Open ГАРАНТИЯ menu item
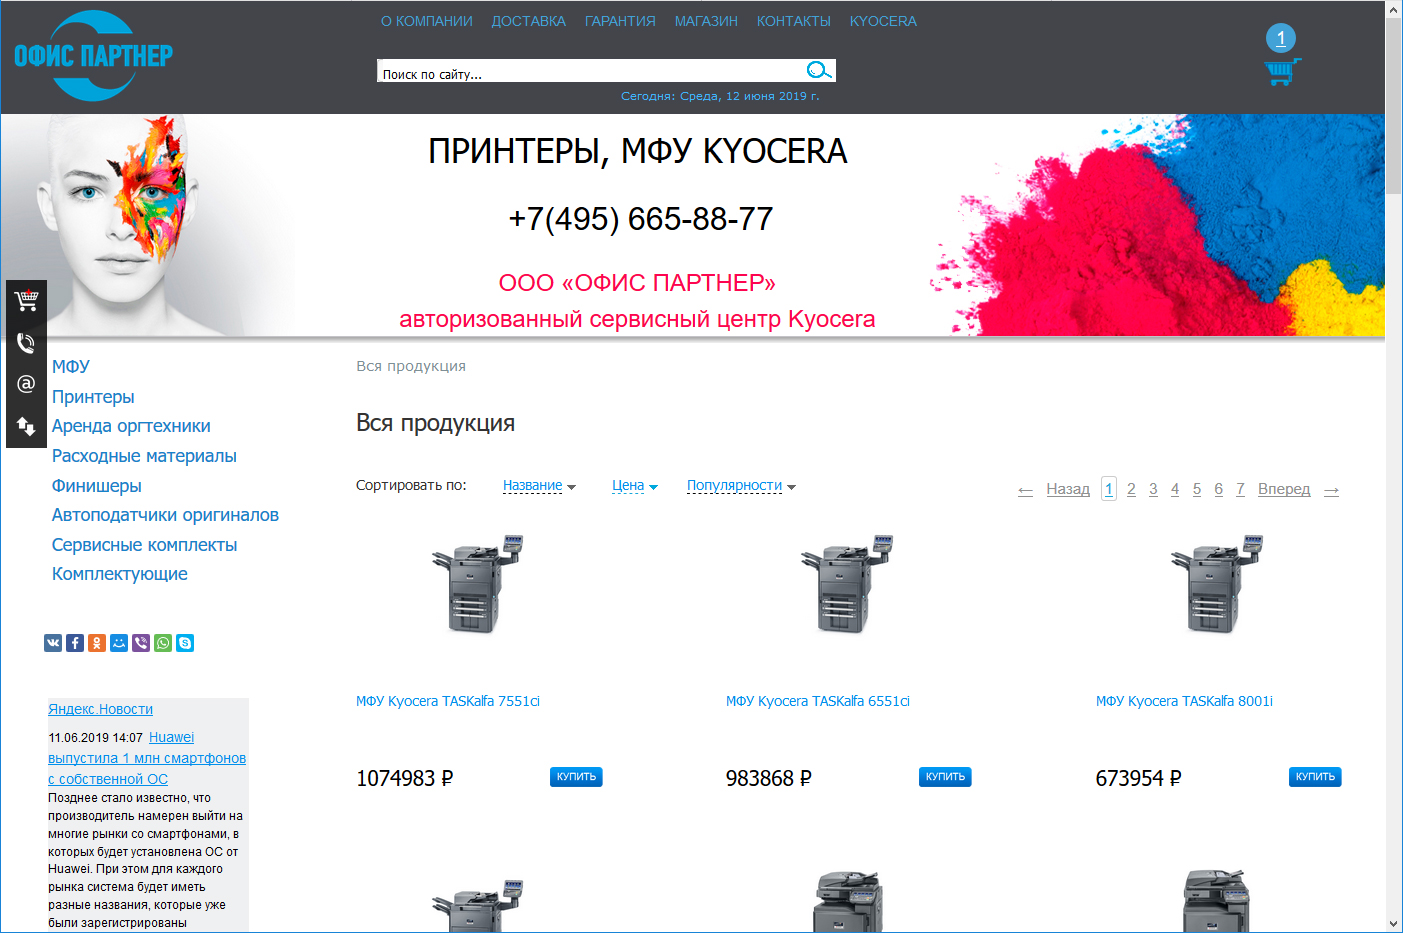This screenshot has height=933, width=1403. click(620, 21)
